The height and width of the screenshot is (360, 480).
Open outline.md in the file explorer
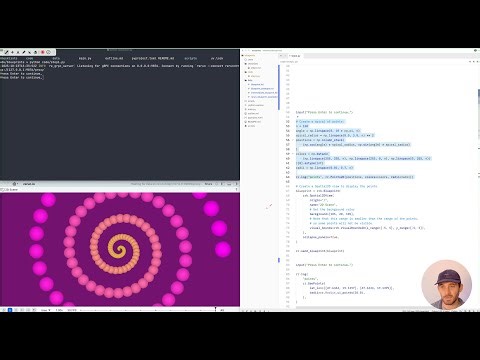click(253, 113)
